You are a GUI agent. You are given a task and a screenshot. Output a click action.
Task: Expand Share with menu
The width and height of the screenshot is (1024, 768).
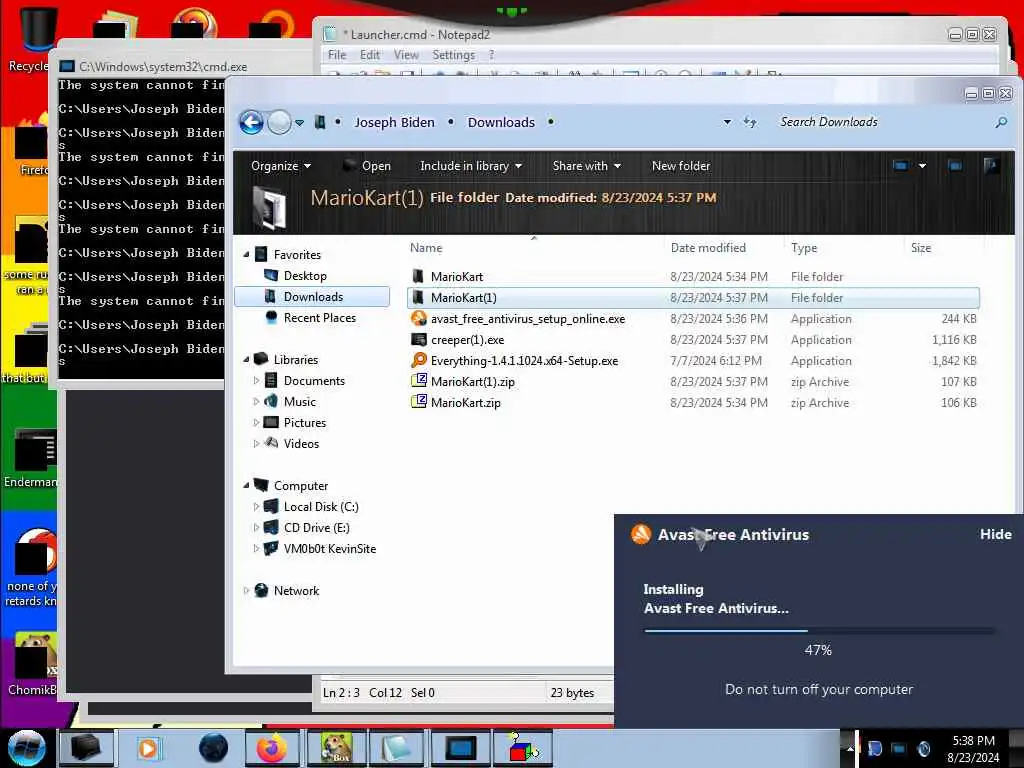(586, 166)
